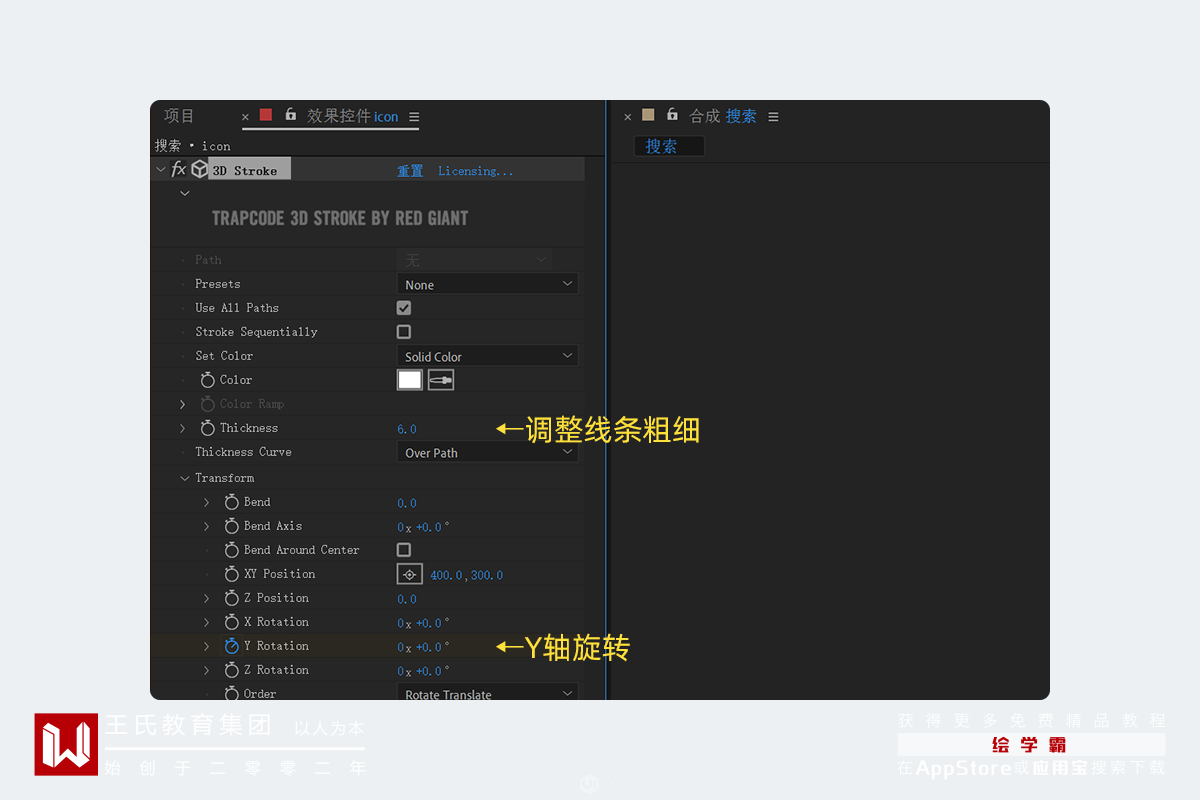The width and height of the screenshot is (1200, 800).
Task: Toggle the Bend stopwatch
Action: [x=232, y=502]
